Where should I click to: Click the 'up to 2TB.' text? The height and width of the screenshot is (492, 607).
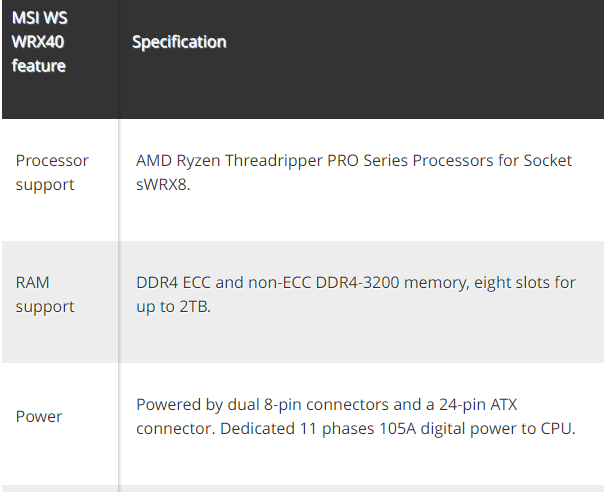tap(173, 307)
